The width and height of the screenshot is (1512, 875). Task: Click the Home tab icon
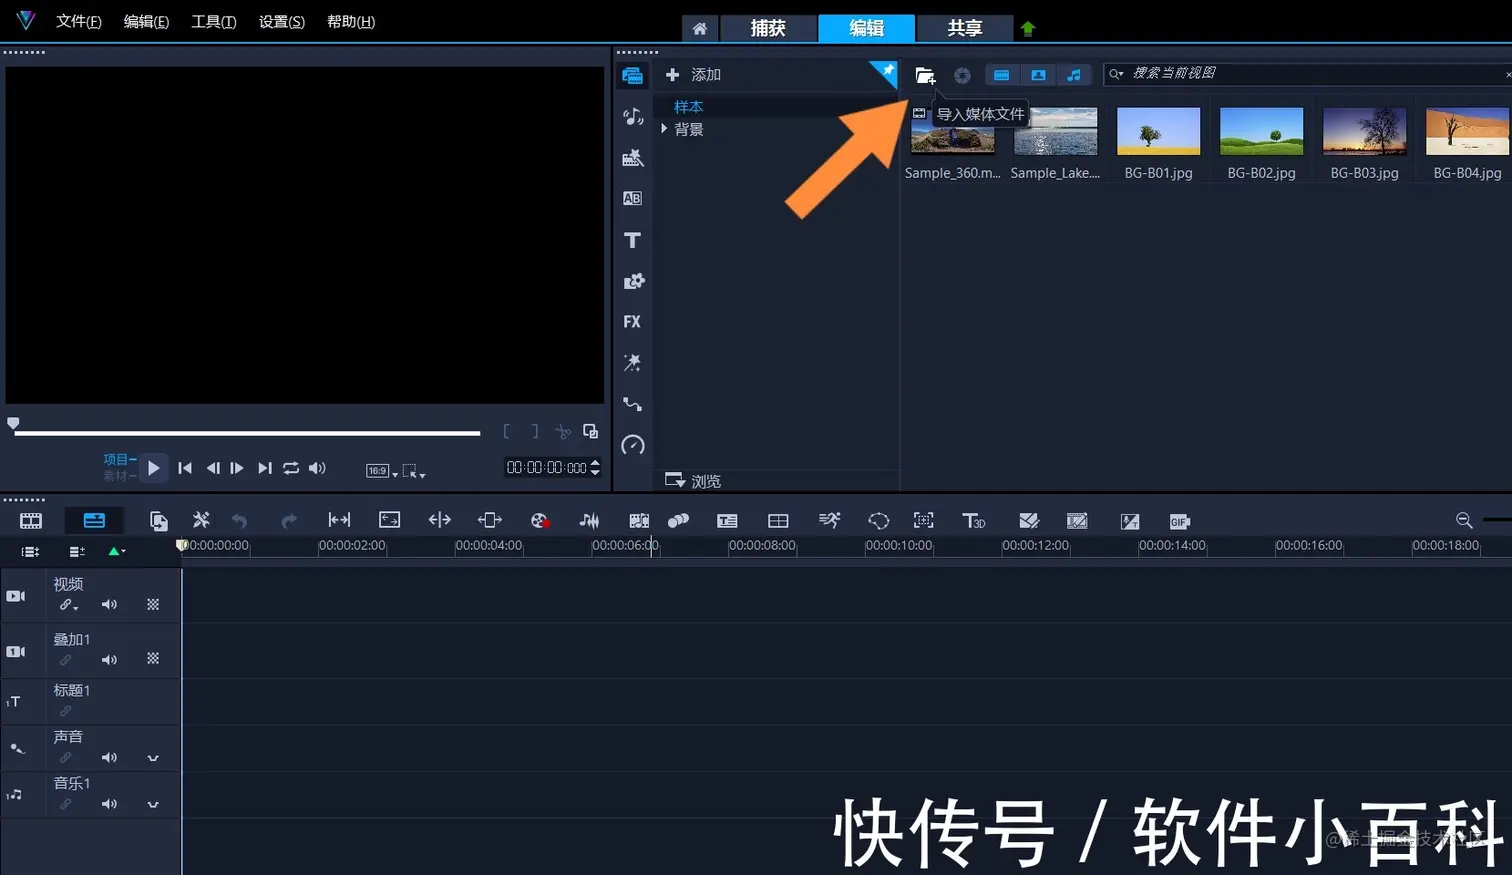click(700, 29)
